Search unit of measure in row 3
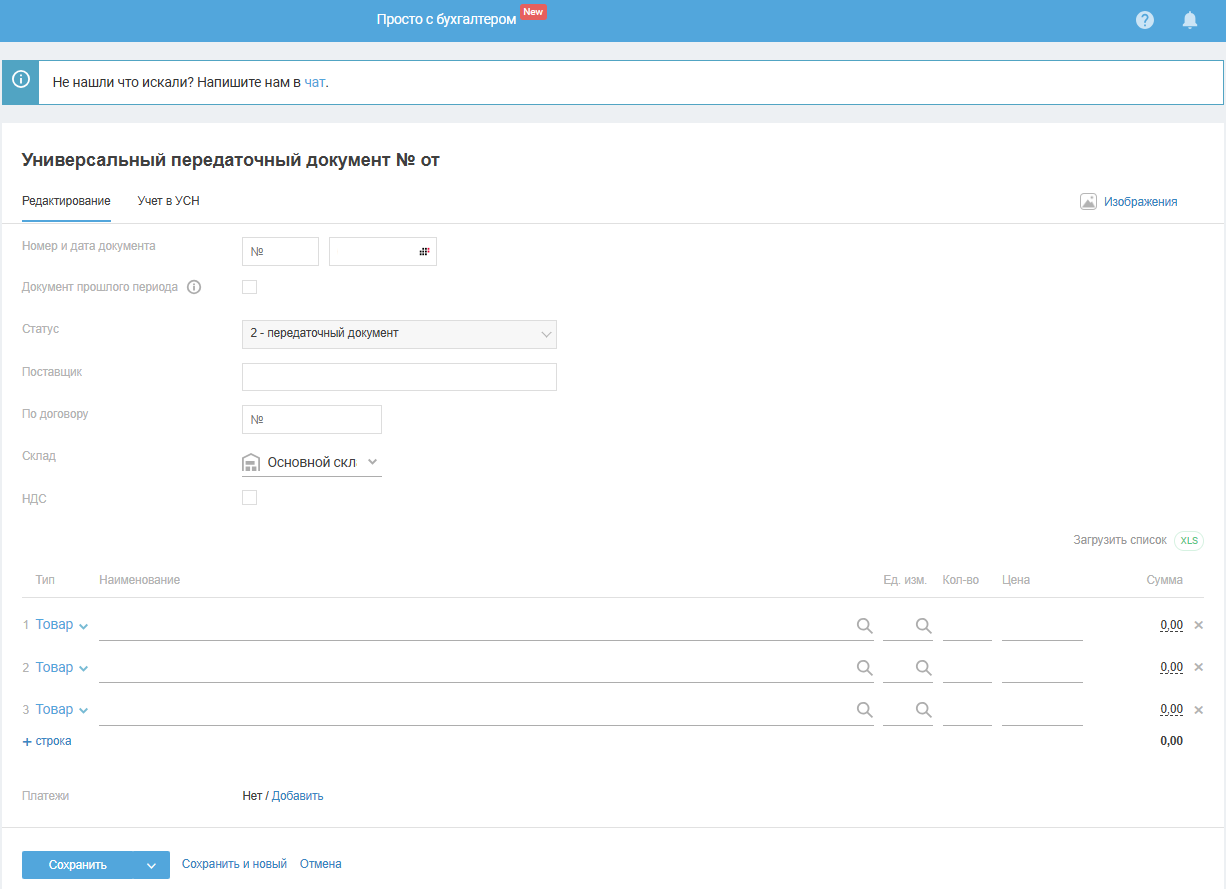Viewport: 1226px width, 889px height. coord(924,709)
